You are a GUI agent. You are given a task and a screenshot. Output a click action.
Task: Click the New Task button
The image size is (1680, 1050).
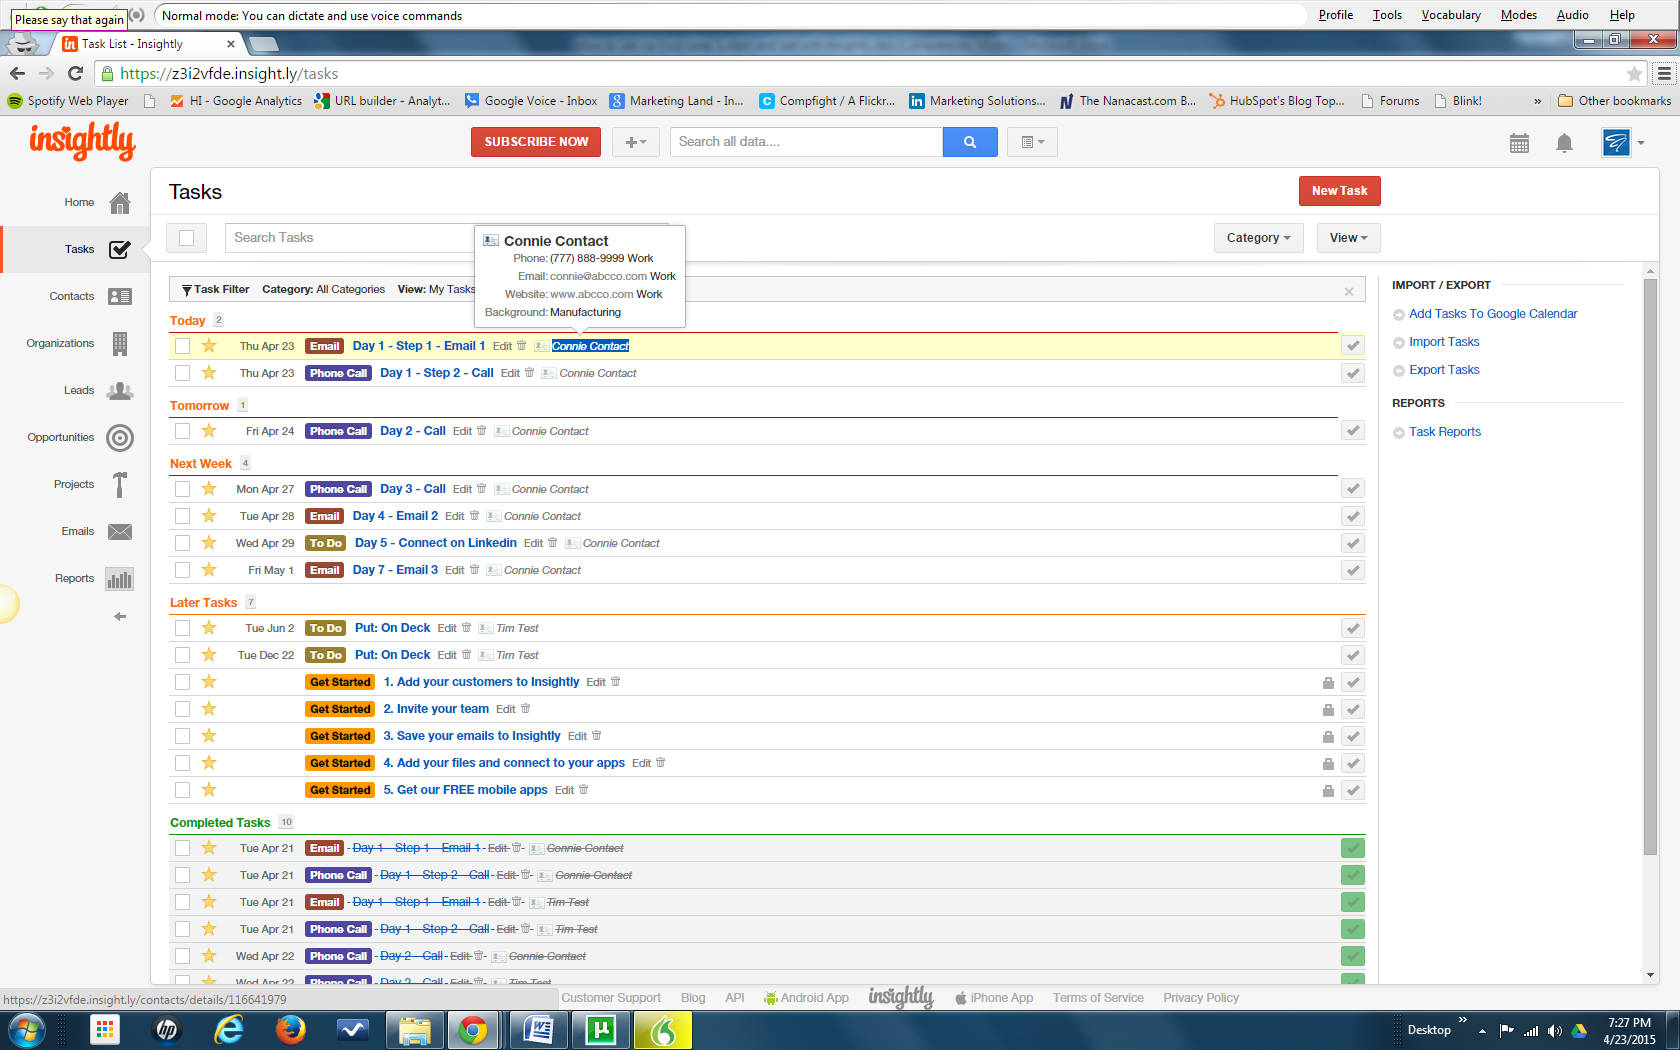[x=1338, y=191]
